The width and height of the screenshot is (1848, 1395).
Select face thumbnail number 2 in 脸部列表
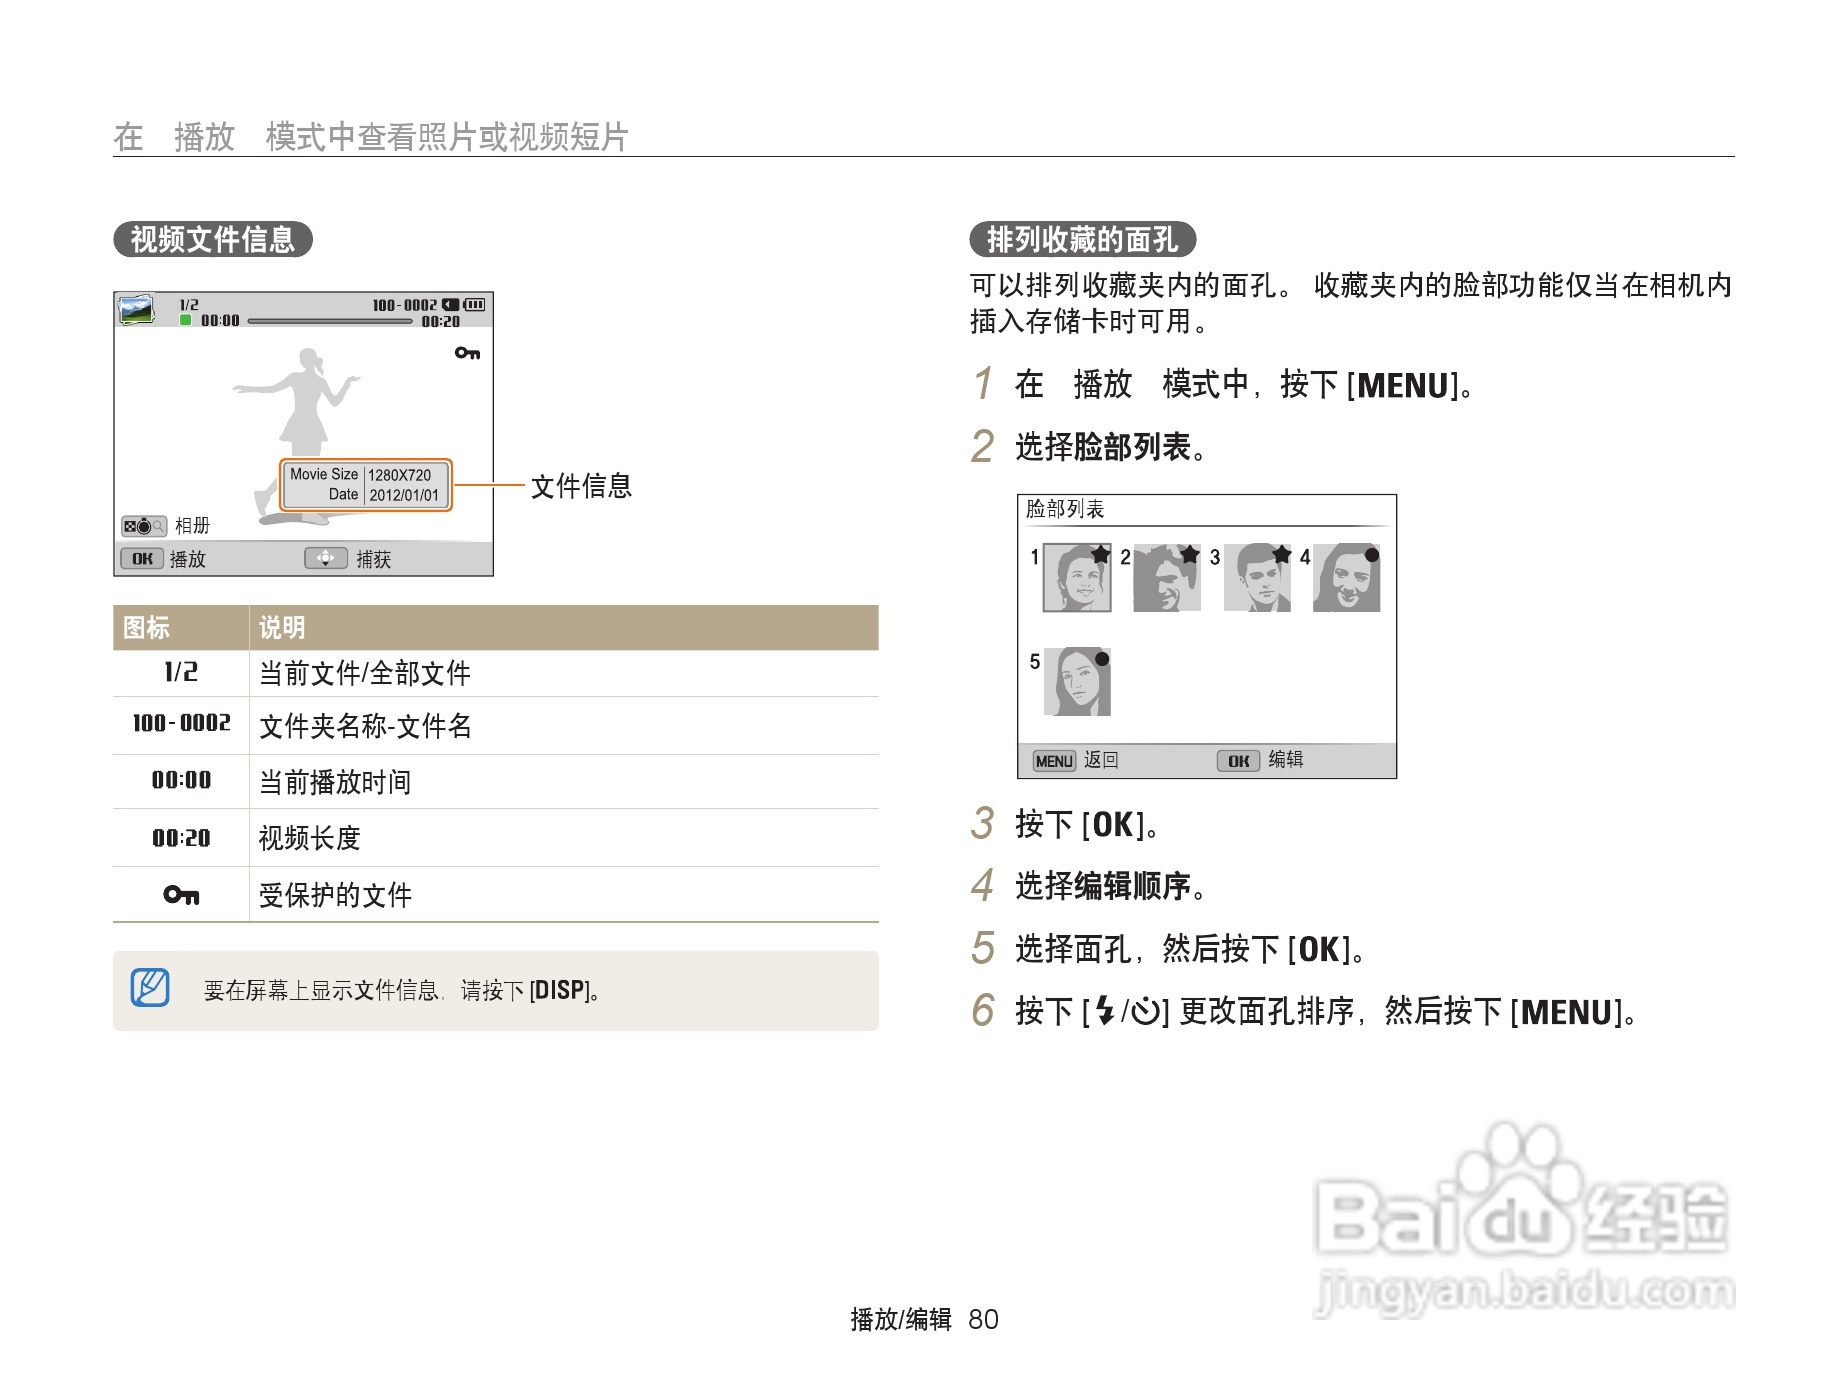point(1166,578)
